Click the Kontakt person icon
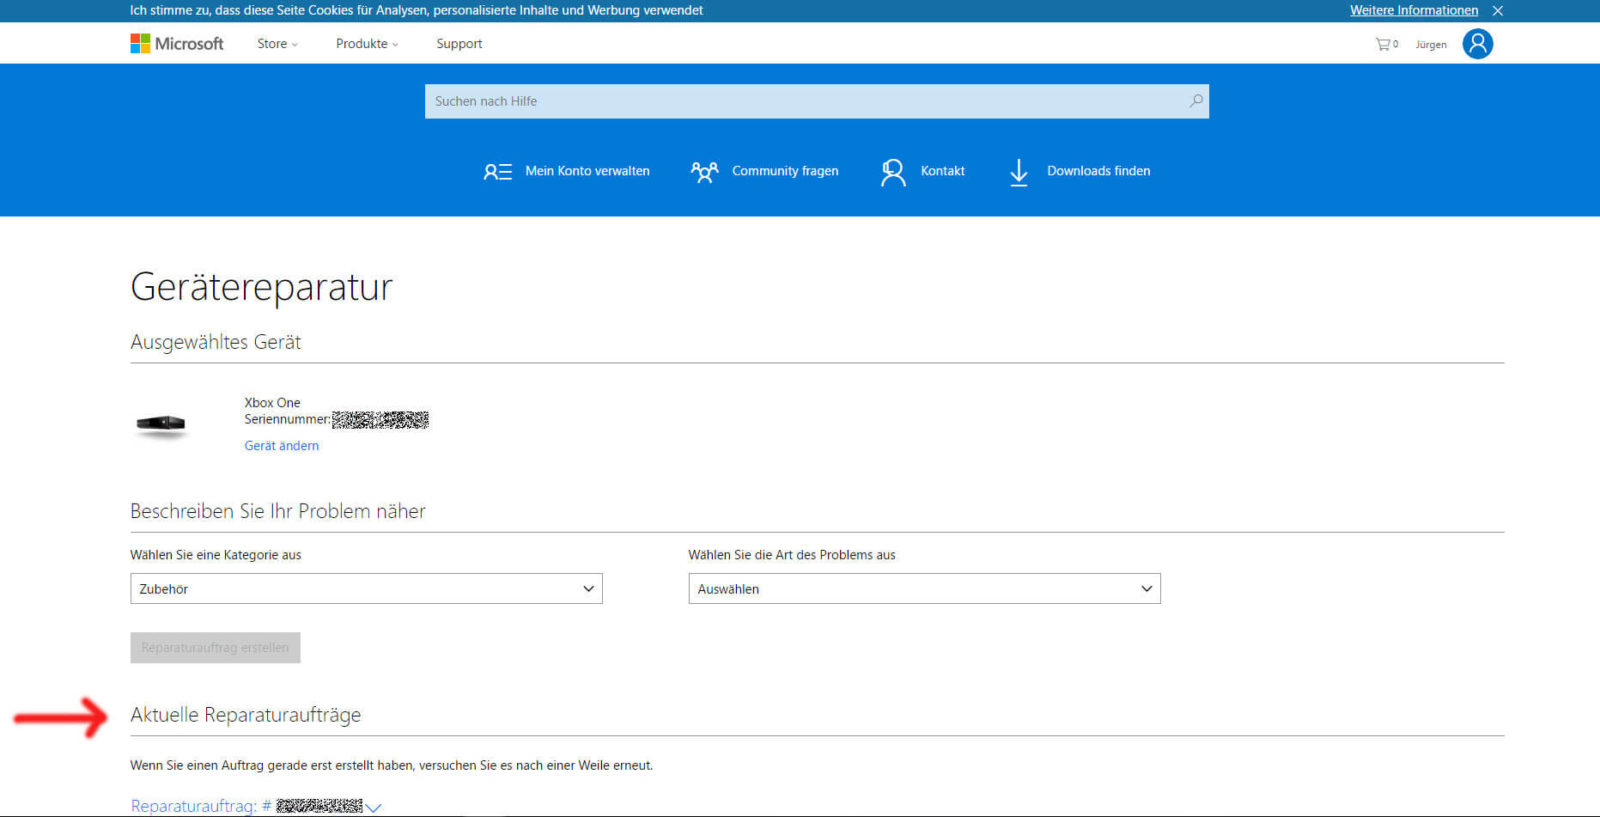Viewport: 1600px width, 817px height. (x=893, y=172)
